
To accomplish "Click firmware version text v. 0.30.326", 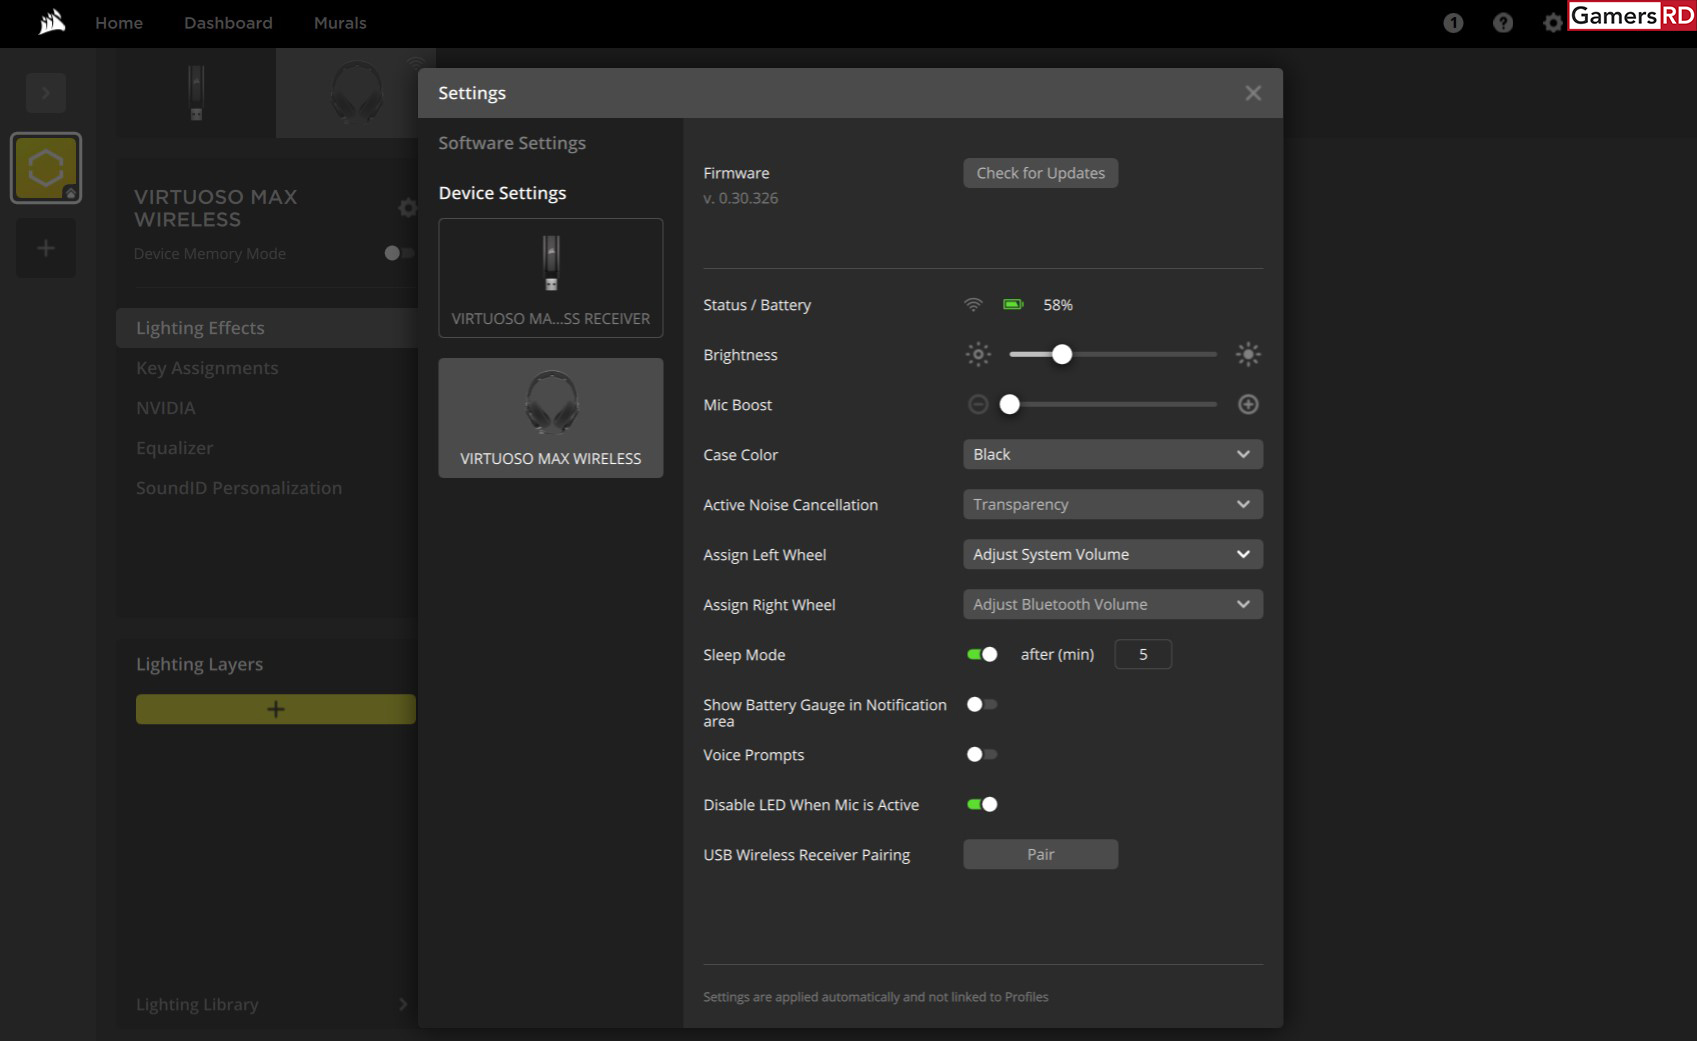I will (740, 198).
